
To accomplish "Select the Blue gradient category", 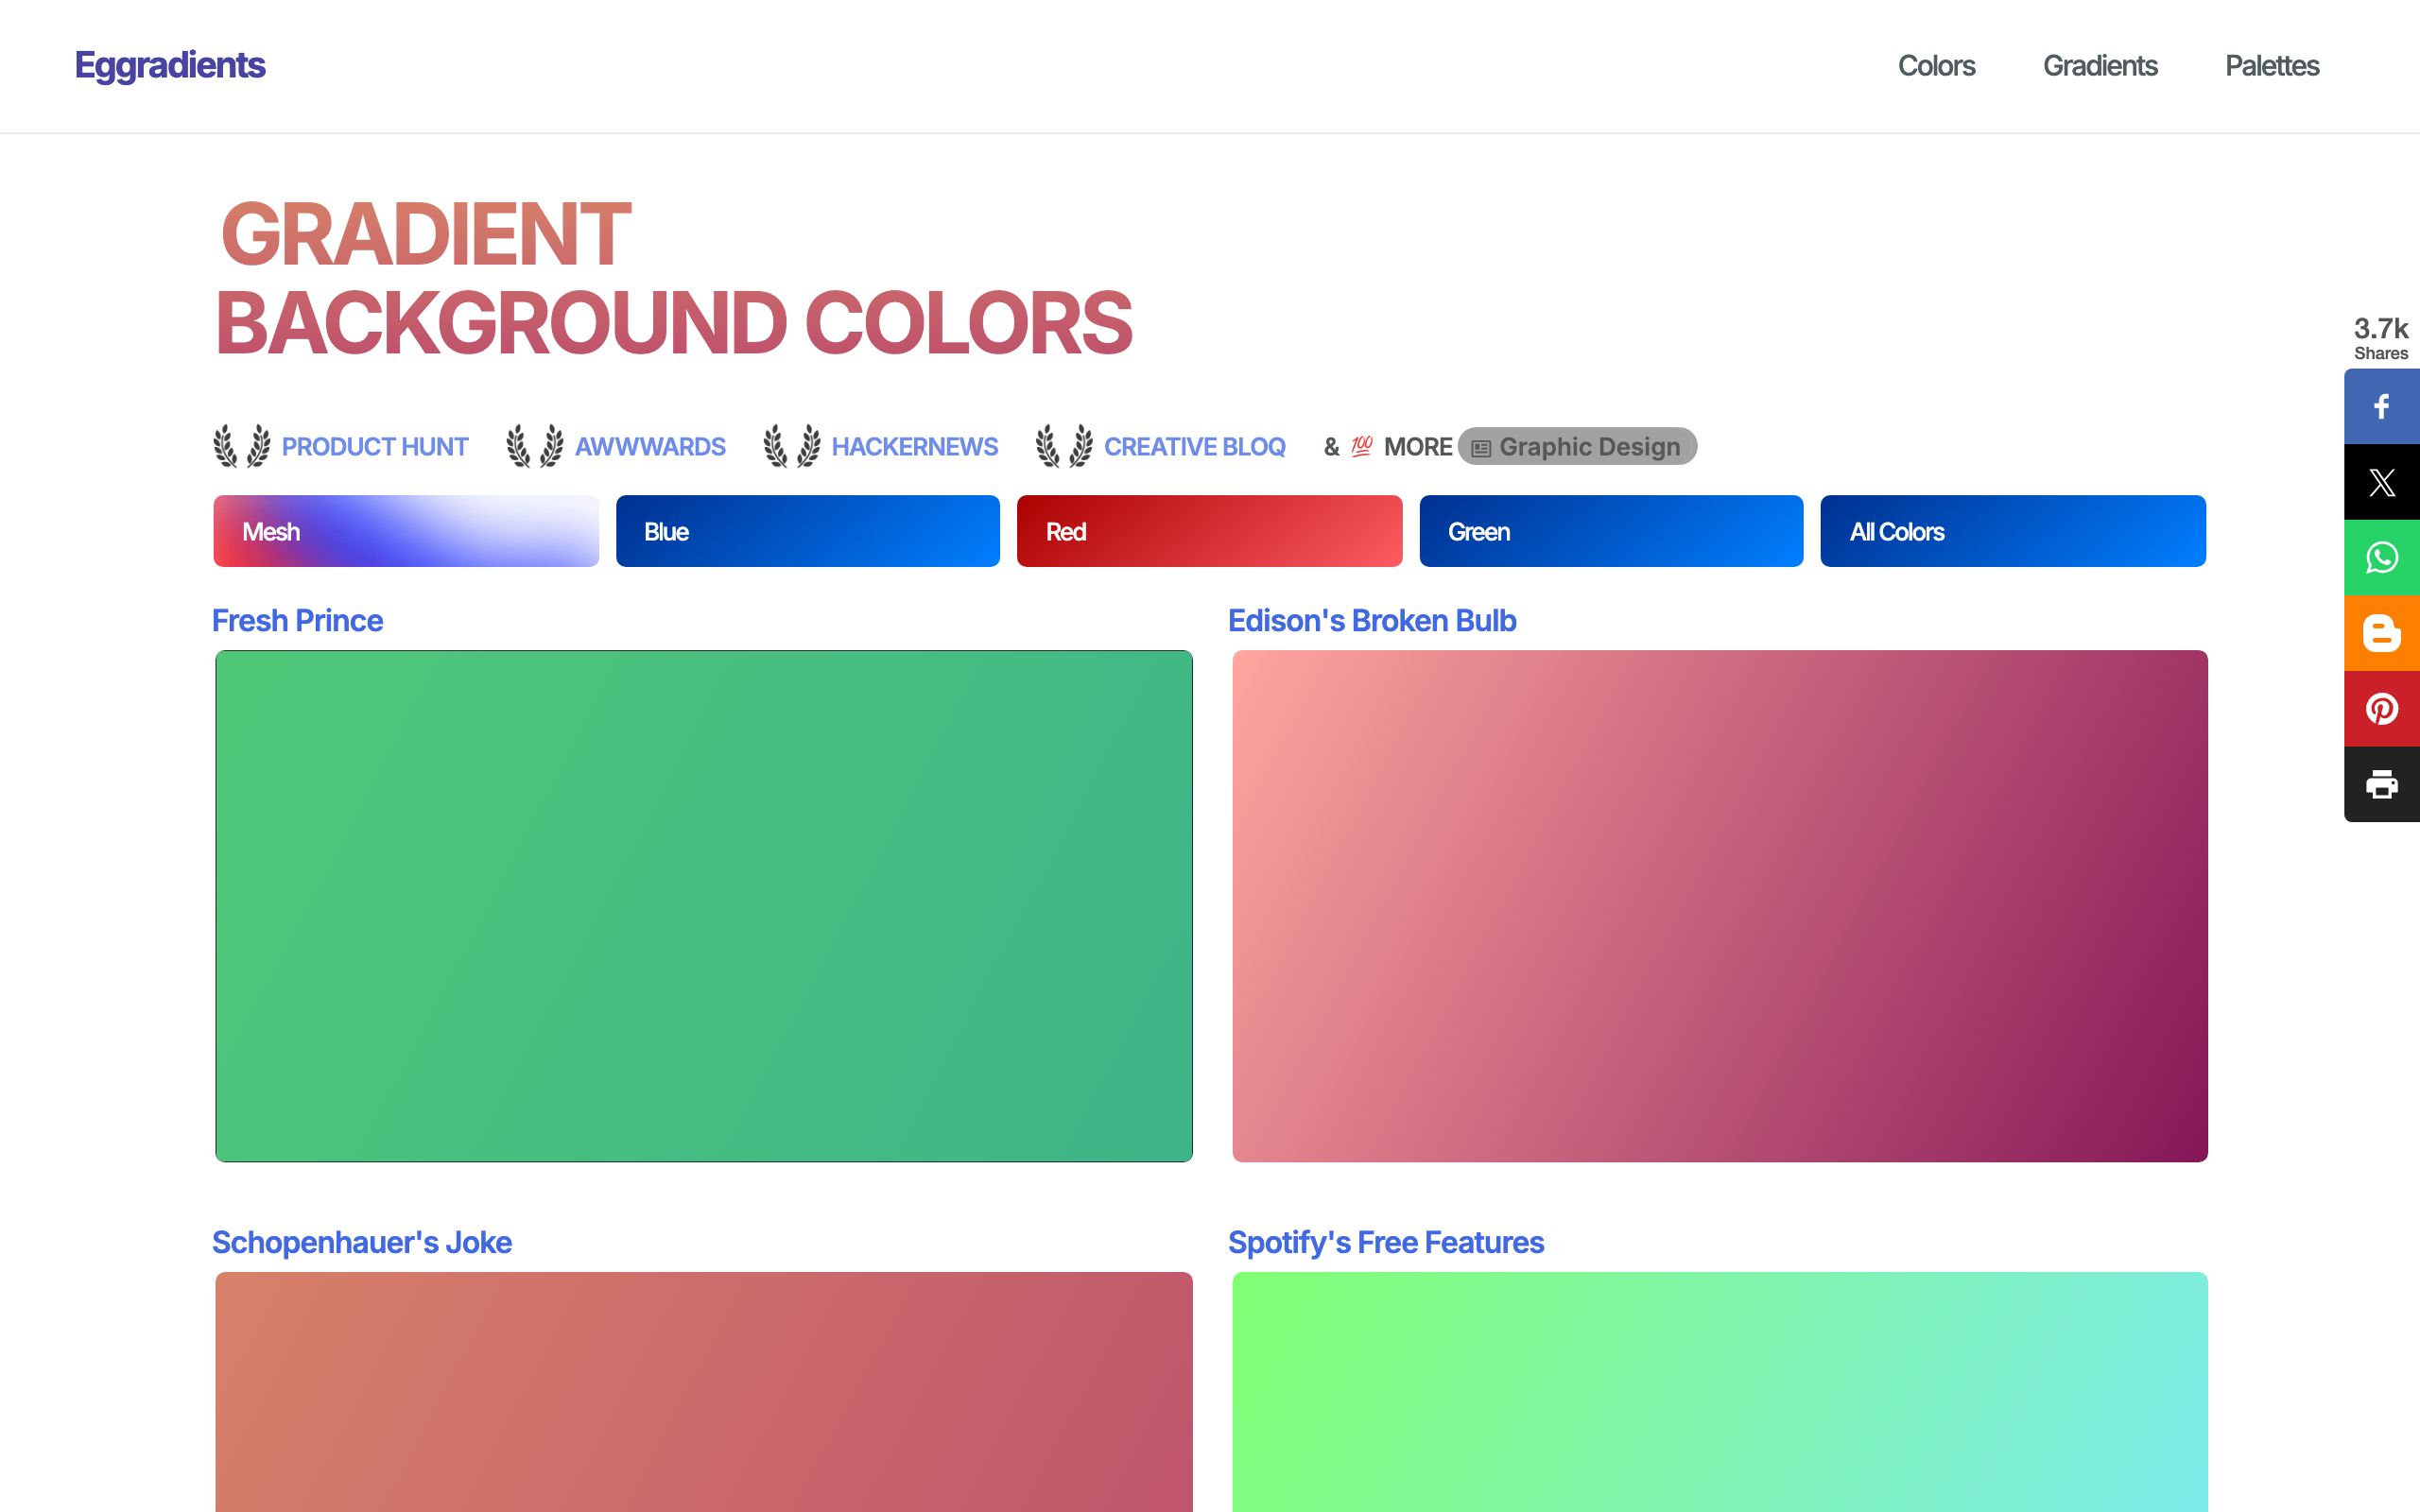I will (808, 531).
